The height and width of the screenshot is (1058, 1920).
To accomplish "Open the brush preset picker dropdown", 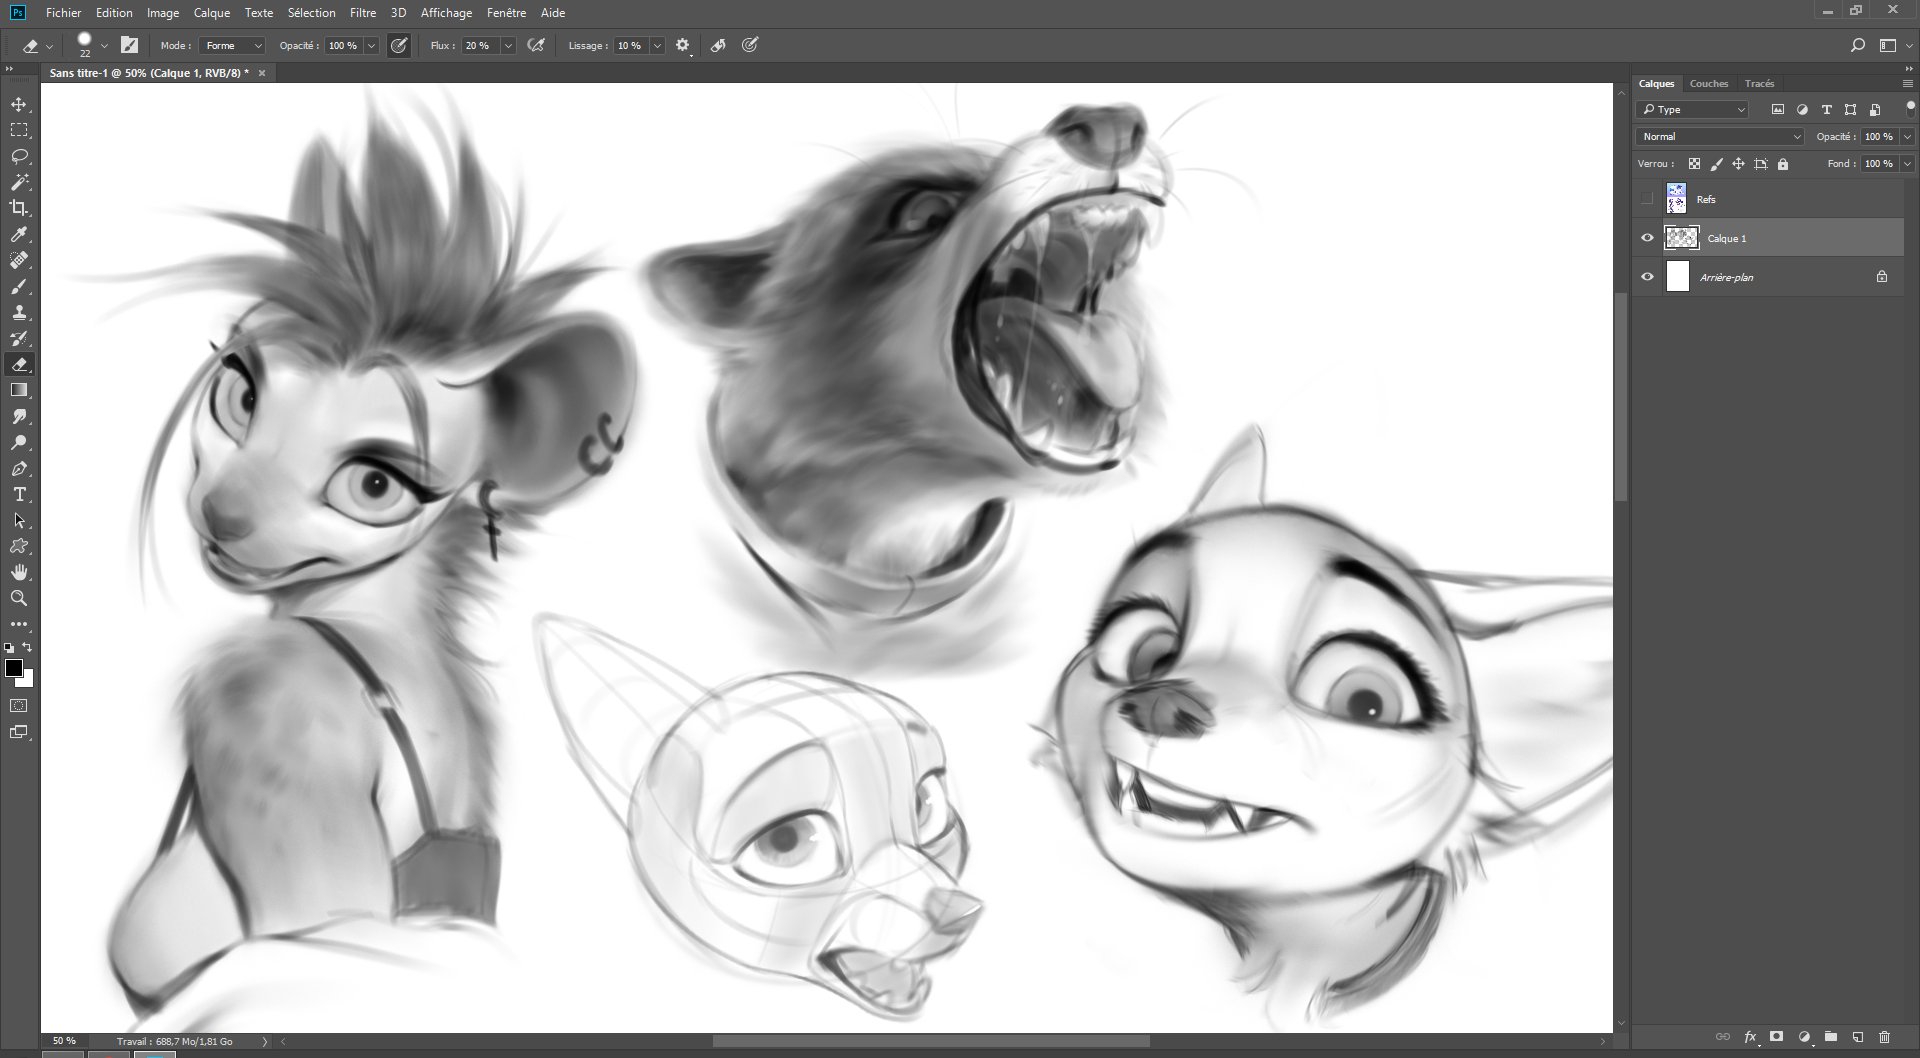I will (104, 45).
